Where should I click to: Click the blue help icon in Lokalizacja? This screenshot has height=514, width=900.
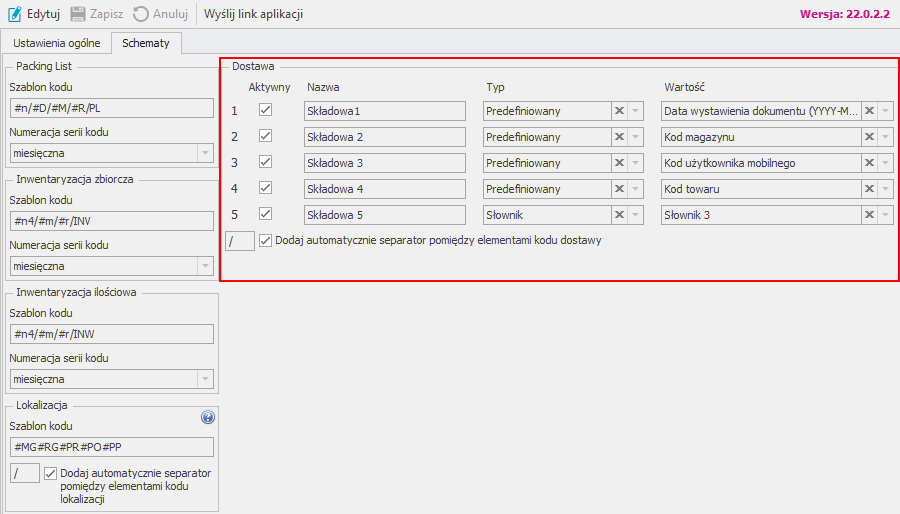tap(208, 418)
